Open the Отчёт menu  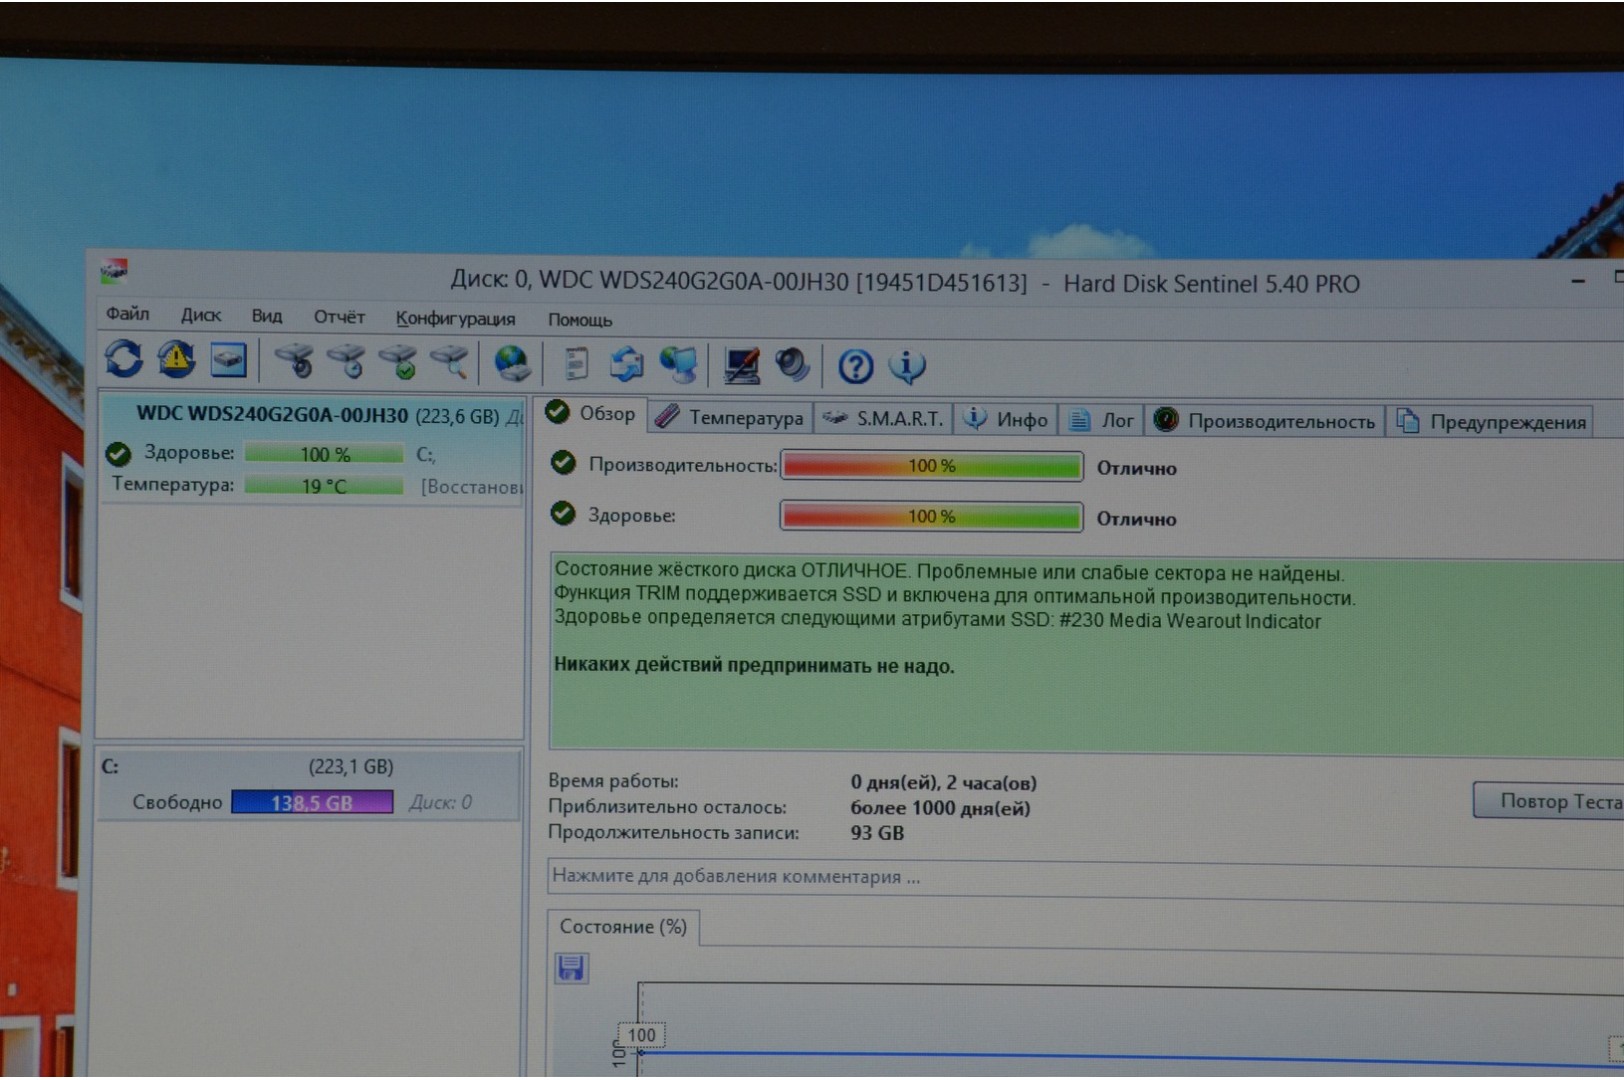[x=339, y=317]
